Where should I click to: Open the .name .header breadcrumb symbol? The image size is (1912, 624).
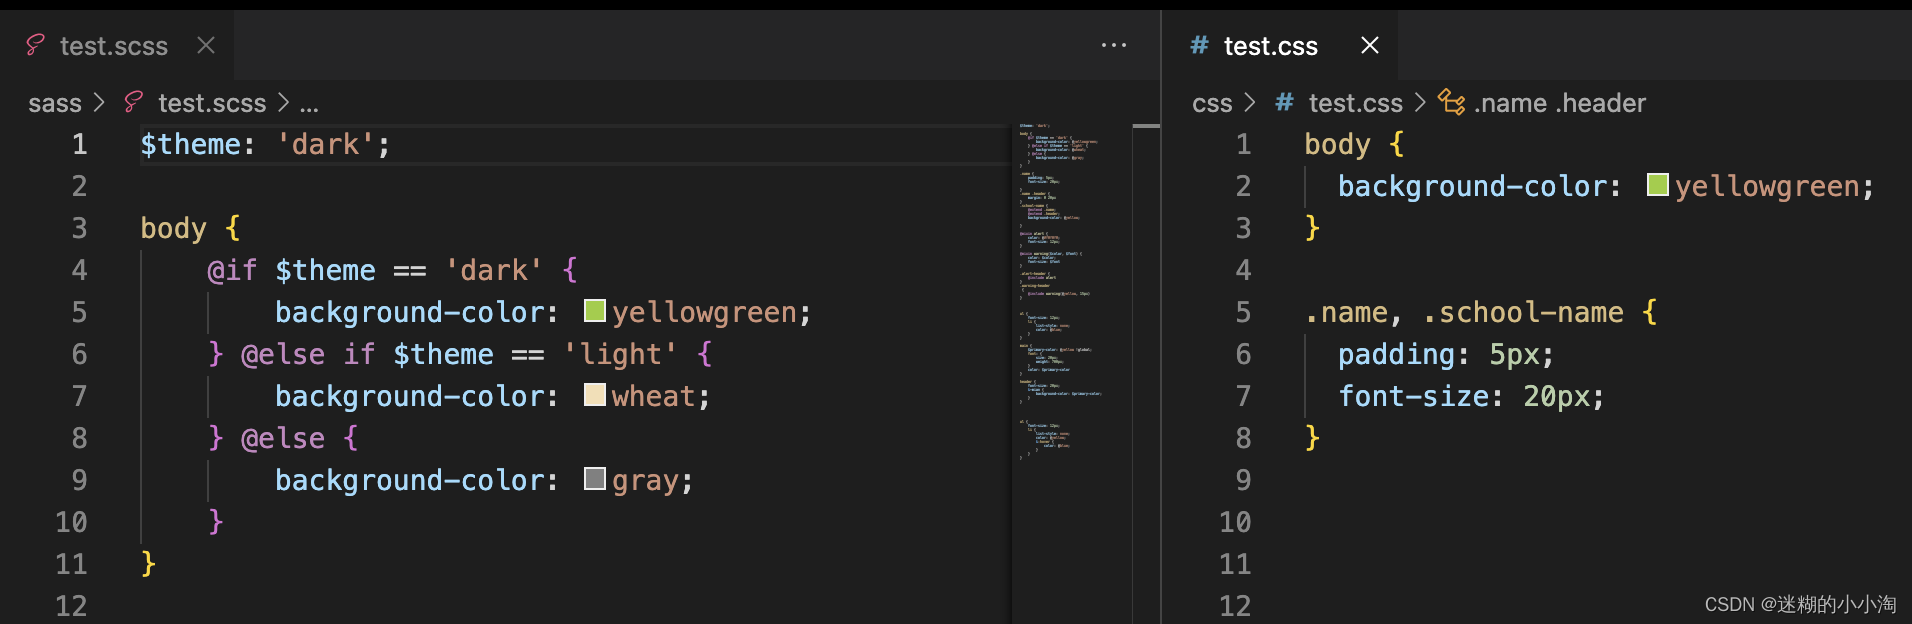coord(1559,103)
